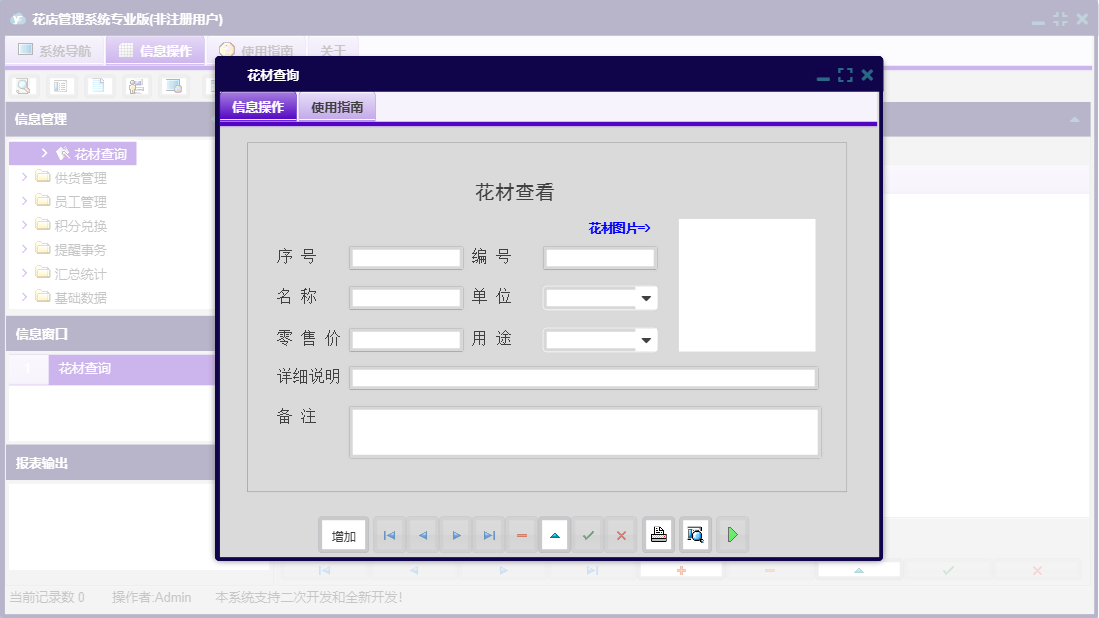Viewport: 1099px width, 618px height.
Task: Delete the current record with minus icon
Action: click(521, 534)
